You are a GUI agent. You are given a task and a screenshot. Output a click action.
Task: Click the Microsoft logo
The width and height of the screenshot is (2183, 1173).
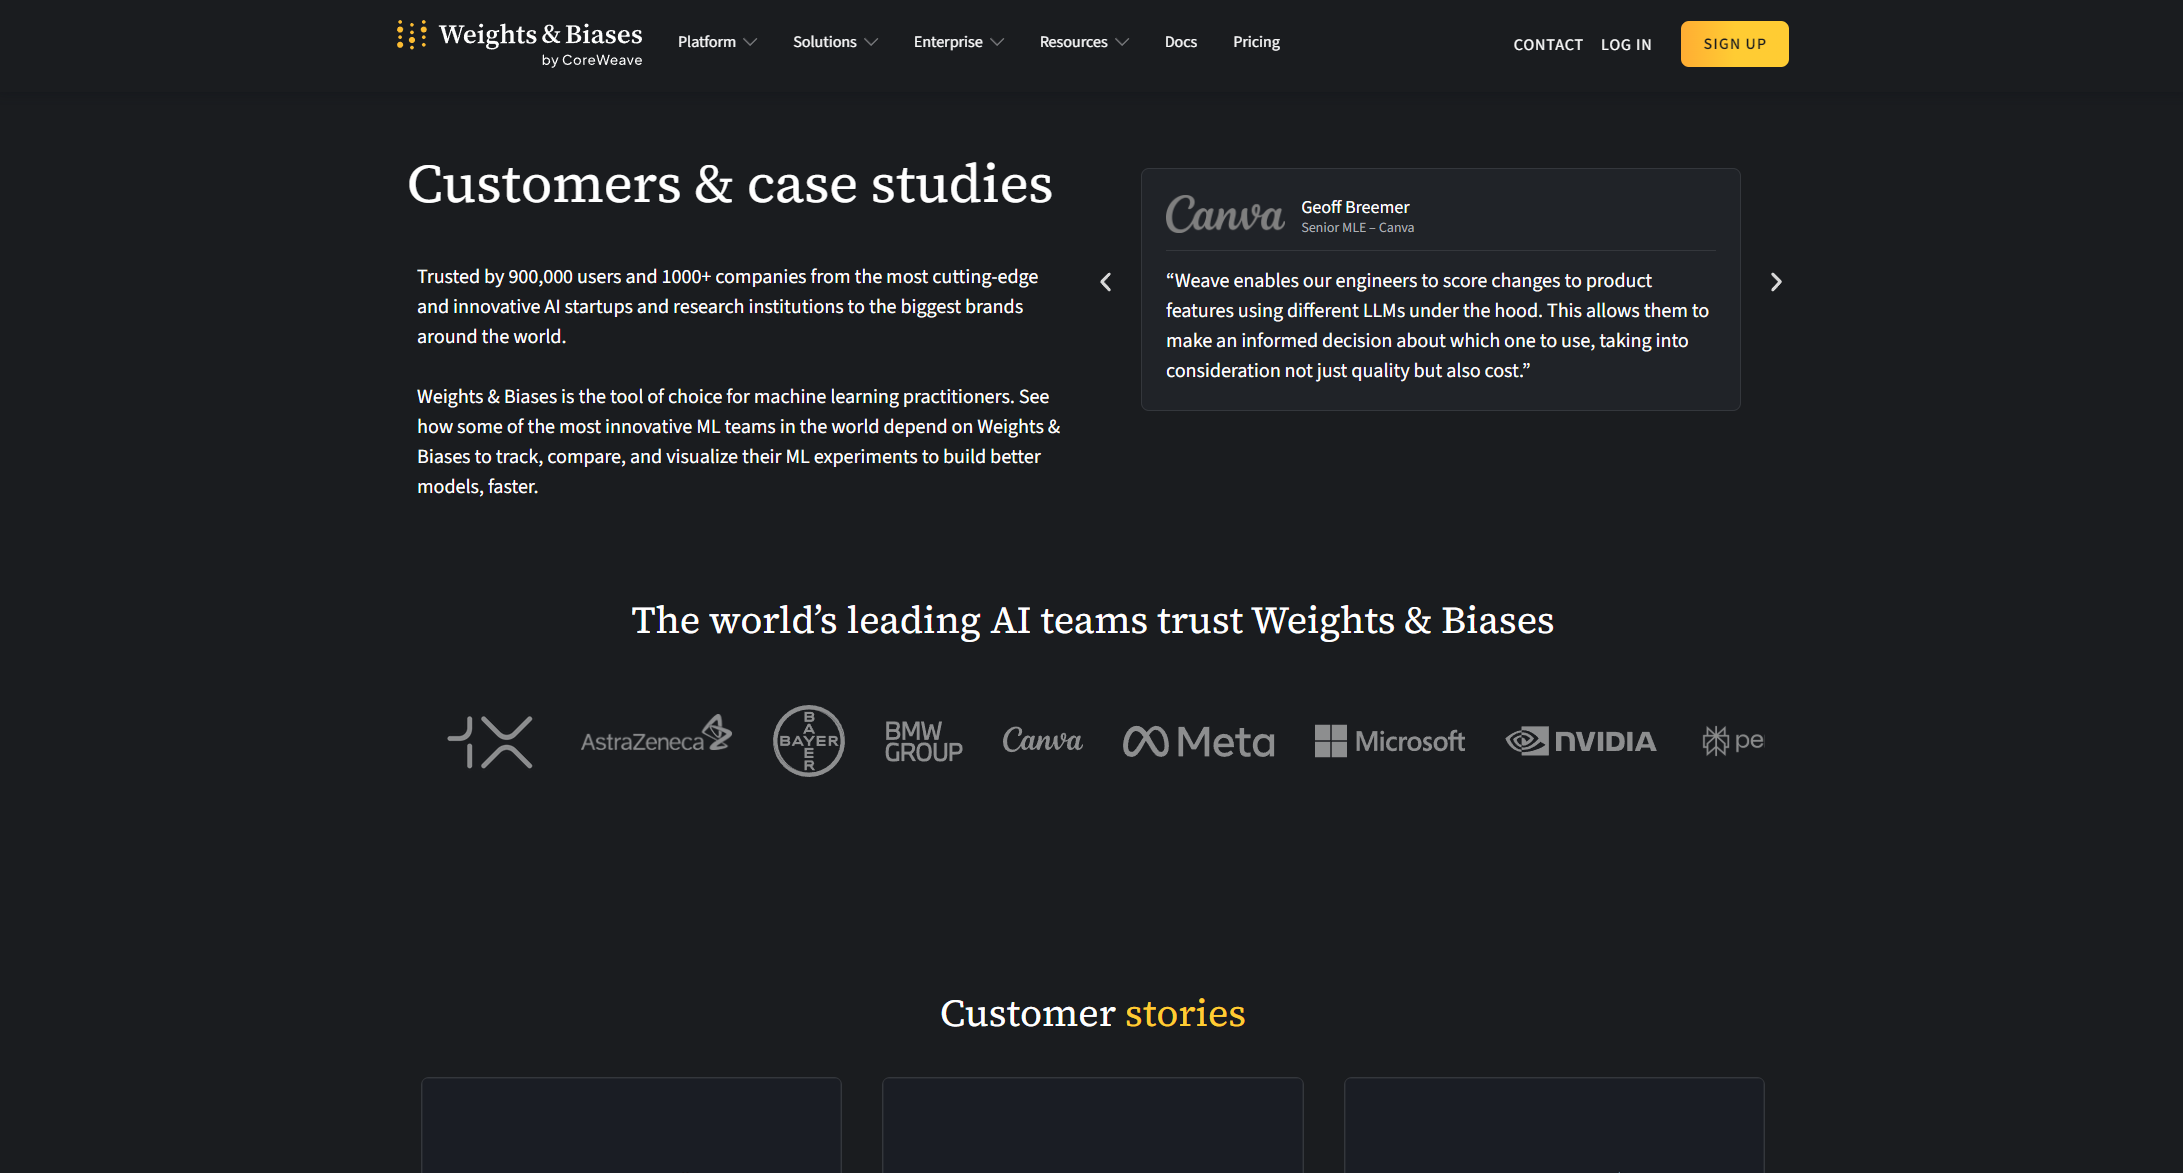coord(1390,741)
